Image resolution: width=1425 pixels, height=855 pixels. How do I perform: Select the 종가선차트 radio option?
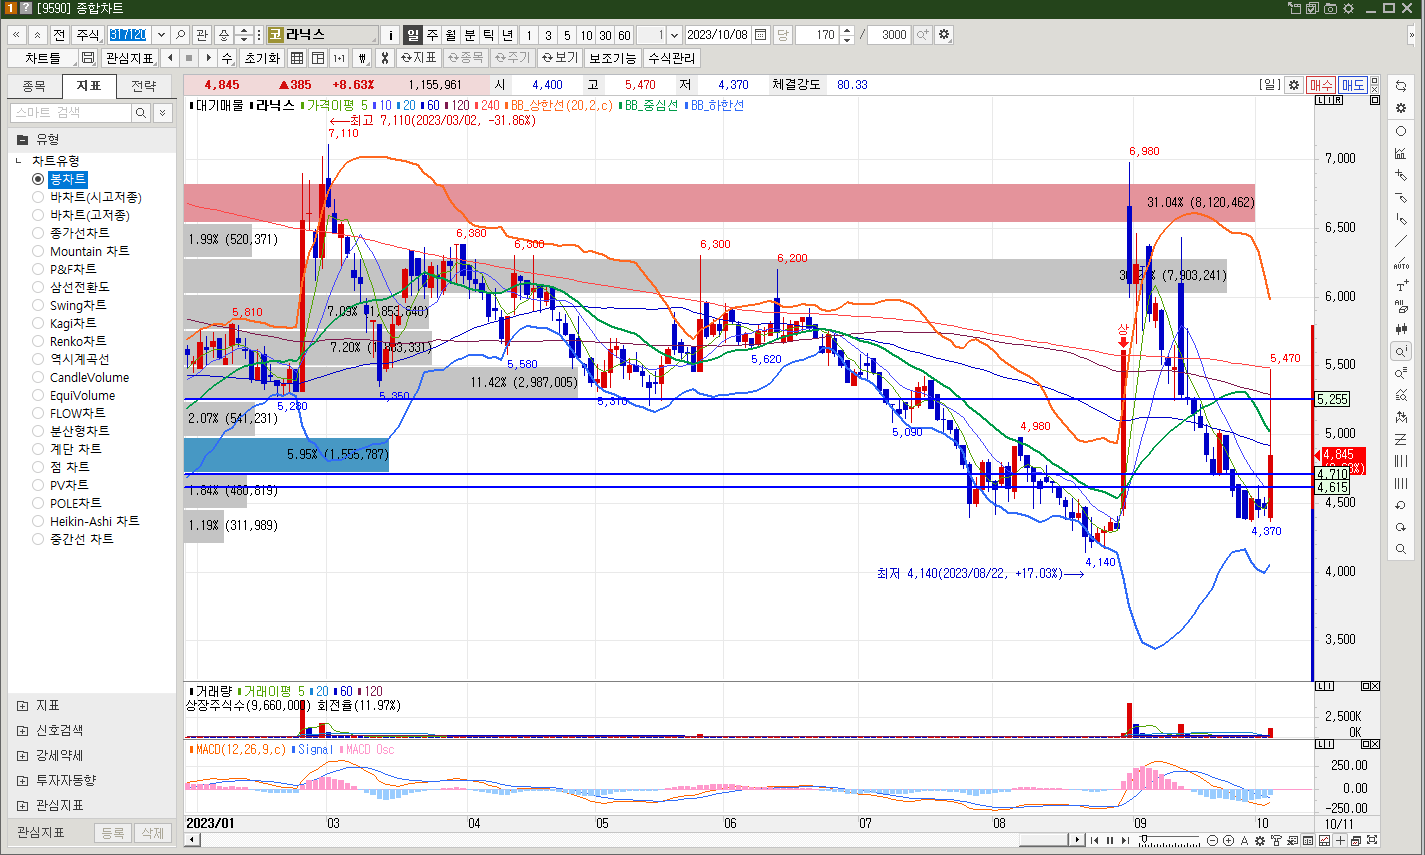click(38, 233)
